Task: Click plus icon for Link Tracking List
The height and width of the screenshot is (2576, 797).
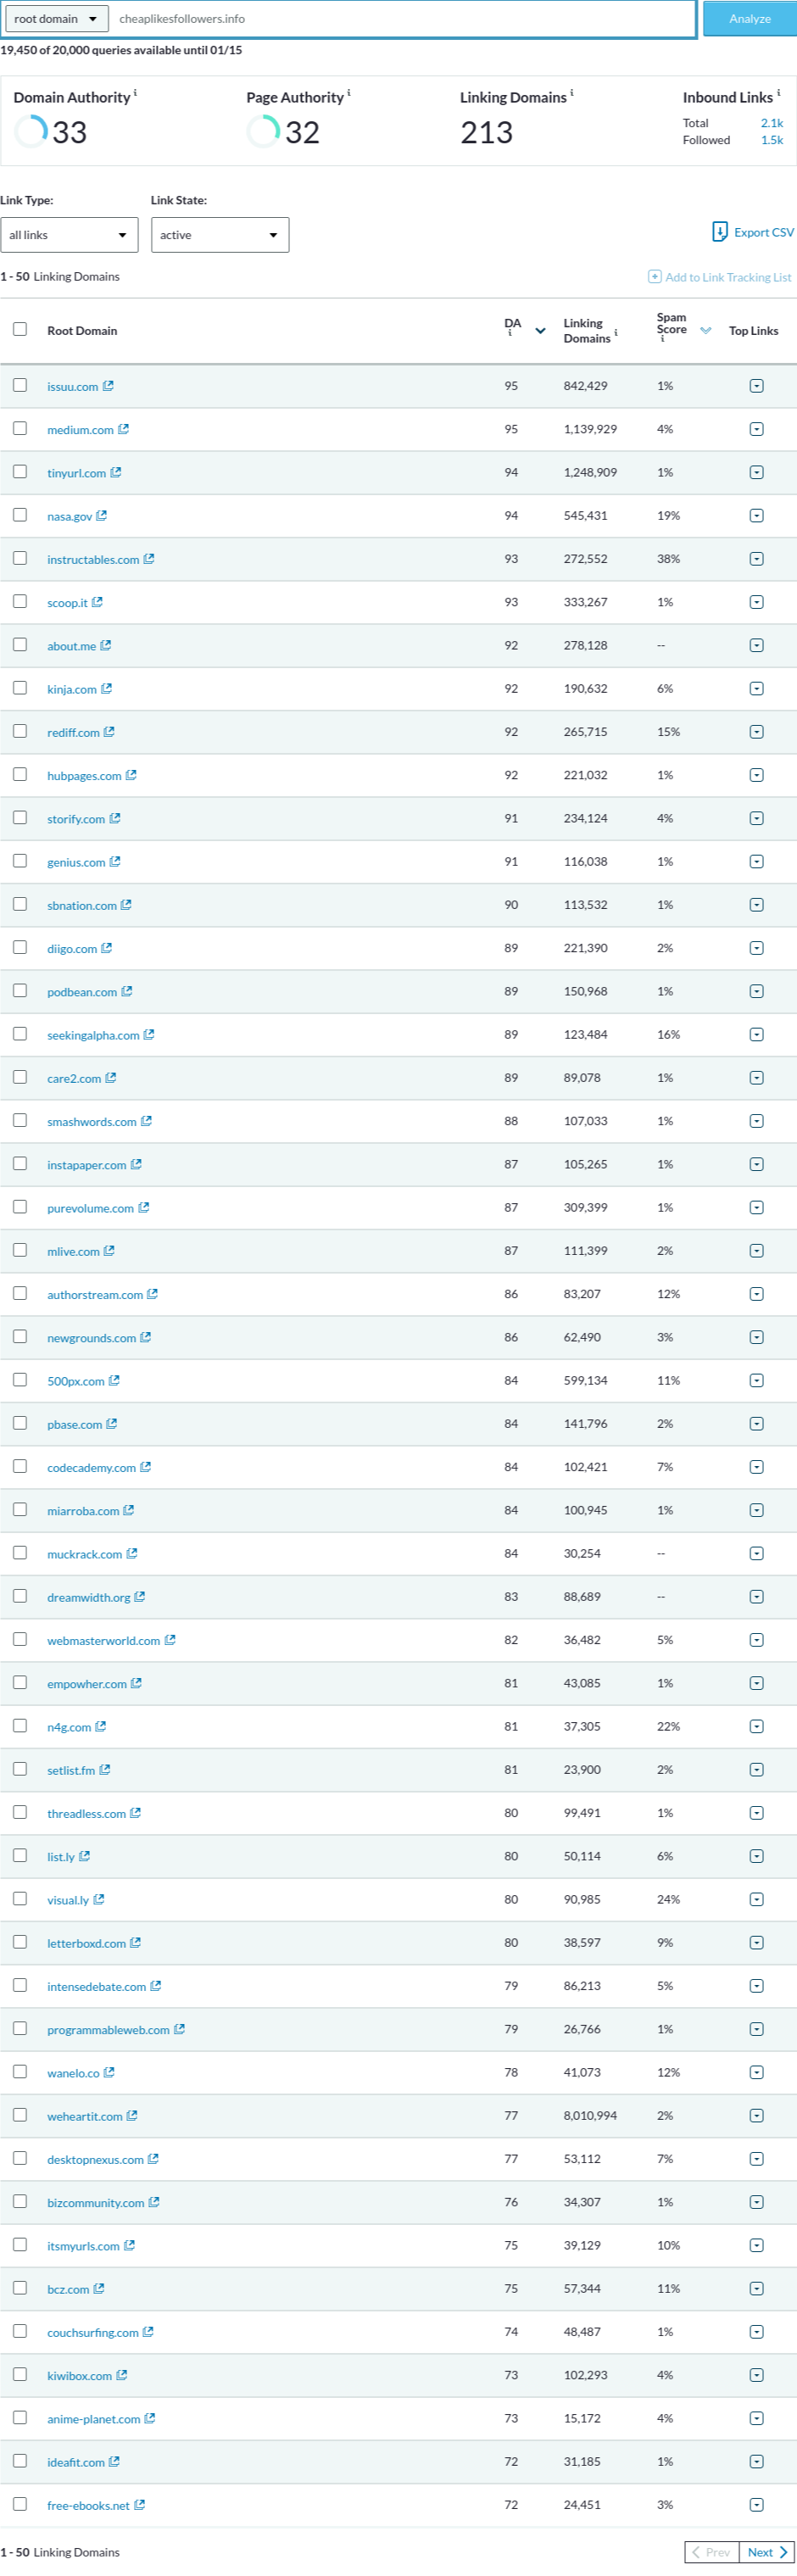Action: coord(654,276)
